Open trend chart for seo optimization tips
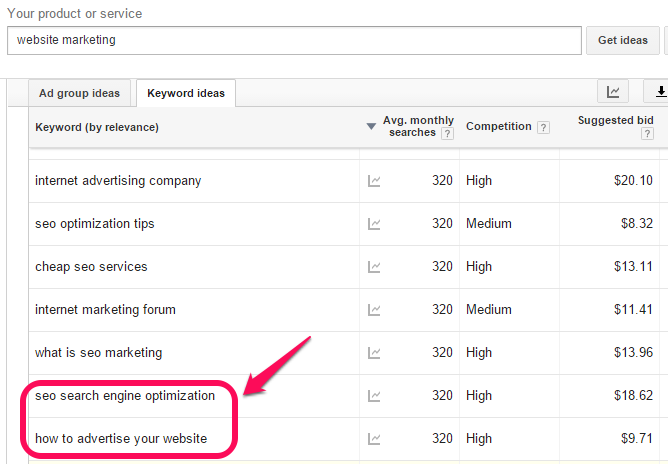 [x=374, y=224]
